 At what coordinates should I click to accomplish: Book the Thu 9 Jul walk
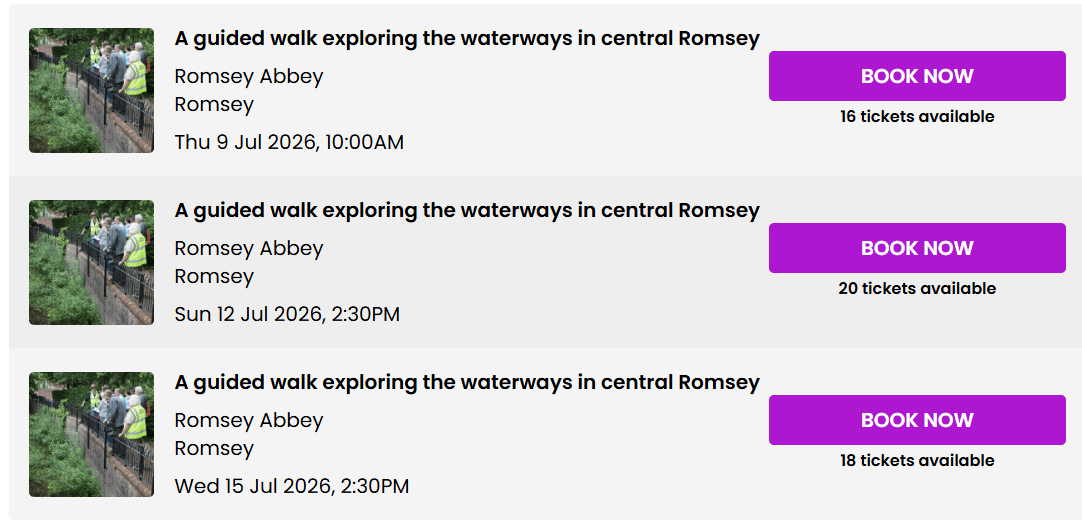[917, 76]
